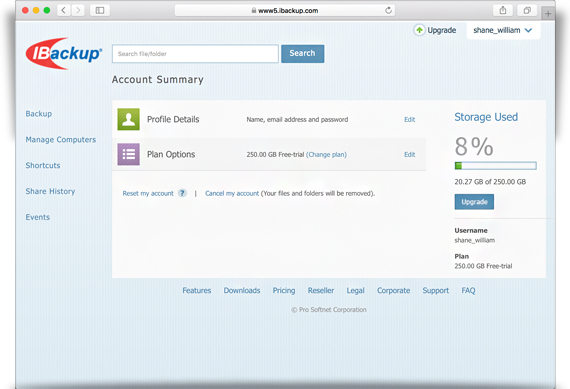Click the Profile Details label
Image resolution: width=570 pixels, height=389 pixels.
pos(173,119)
